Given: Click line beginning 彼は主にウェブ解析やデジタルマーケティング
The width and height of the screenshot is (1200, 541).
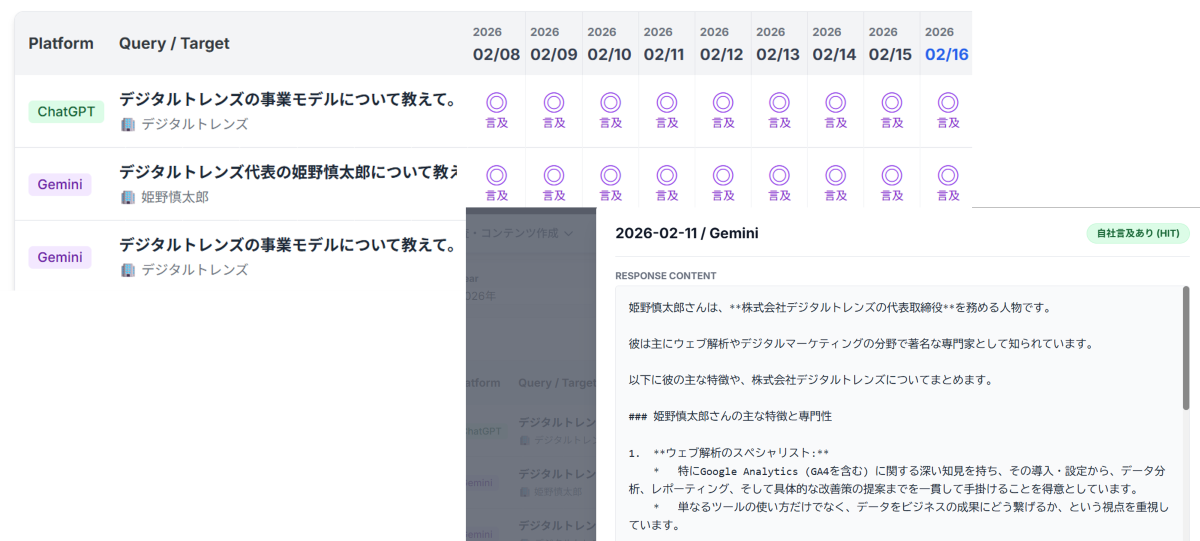Looking at the screenshot, I should 860,344.
